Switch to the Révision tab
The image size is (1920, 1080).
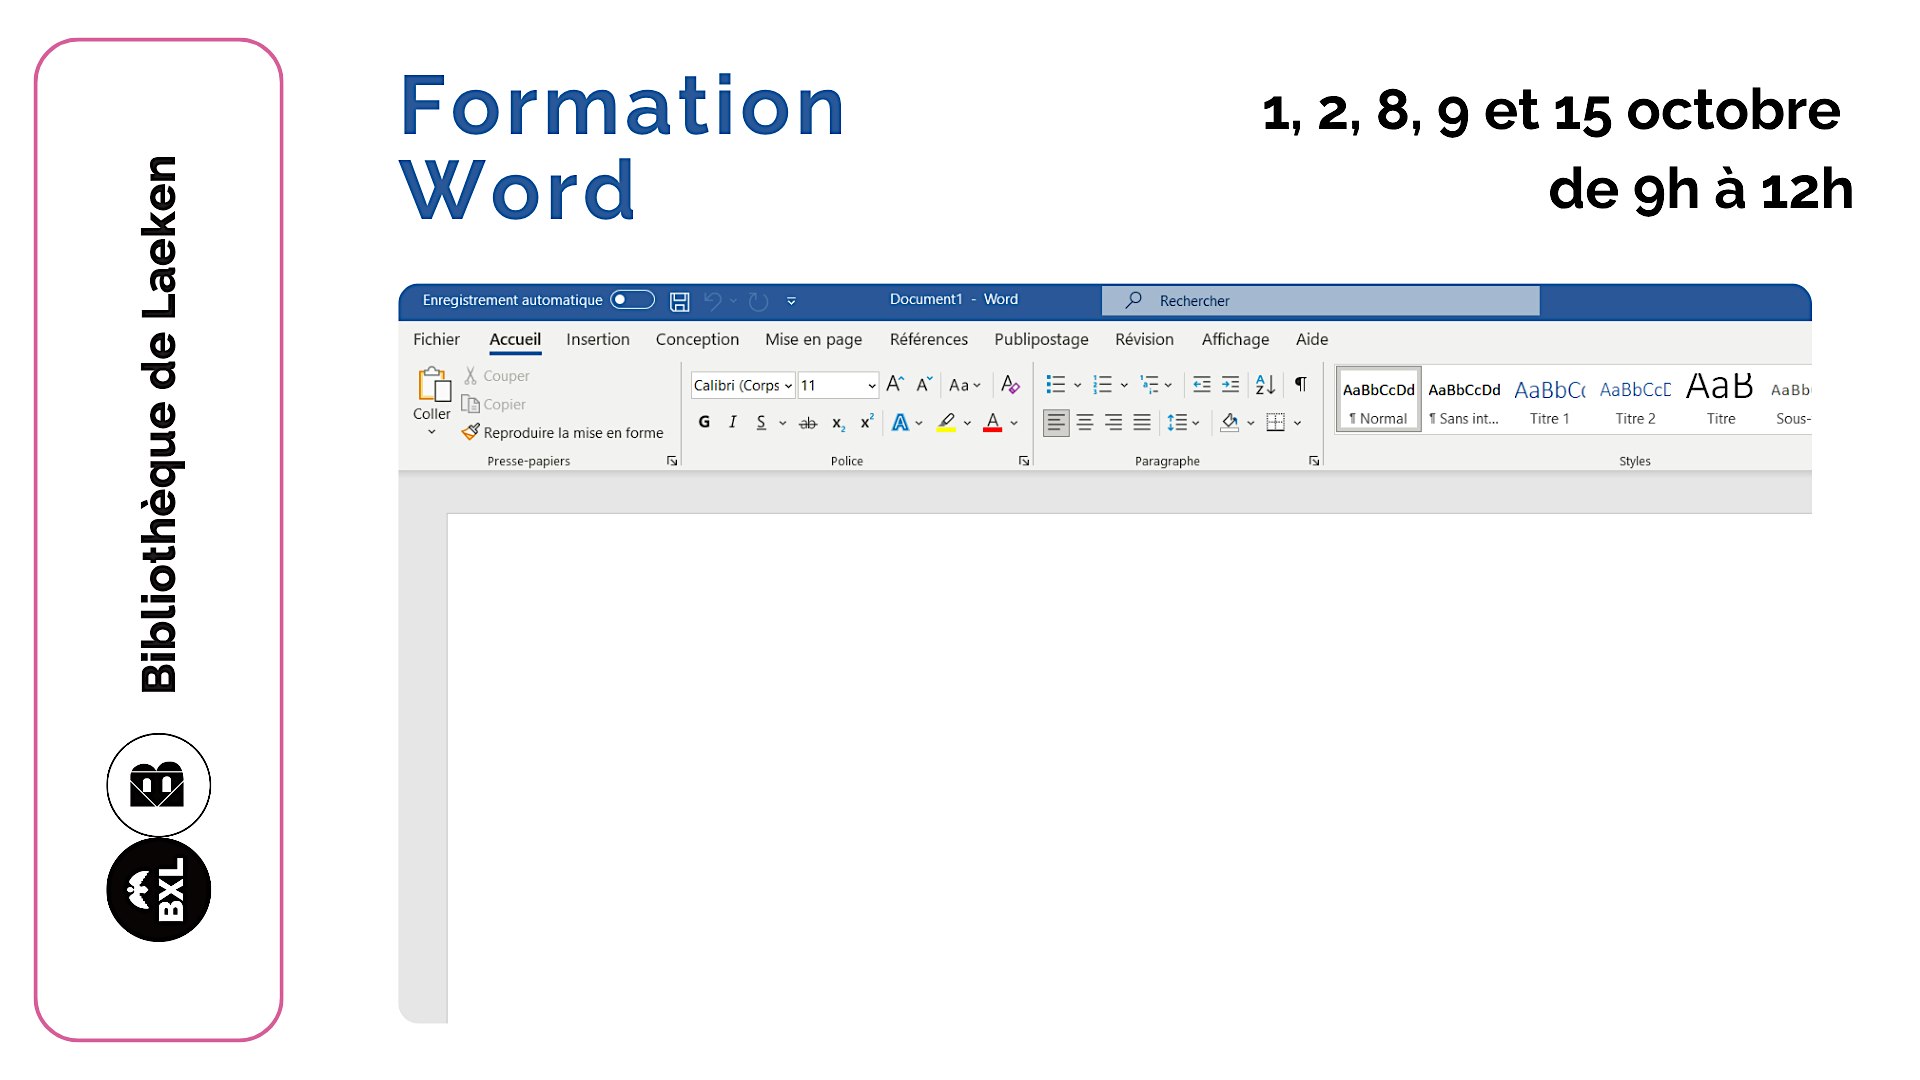(1144, 339)
